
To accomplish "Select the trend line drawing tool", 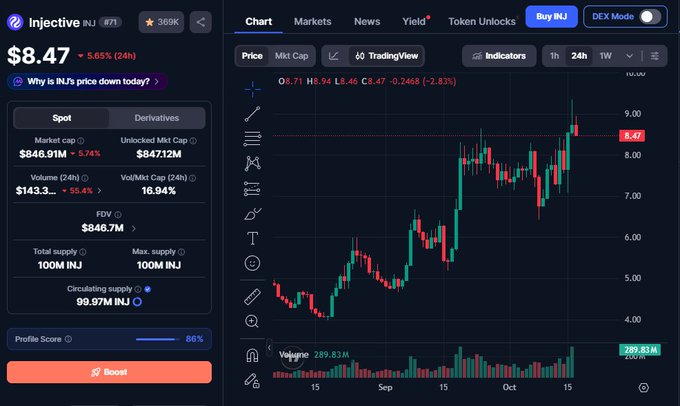I will tap(252, 114).
